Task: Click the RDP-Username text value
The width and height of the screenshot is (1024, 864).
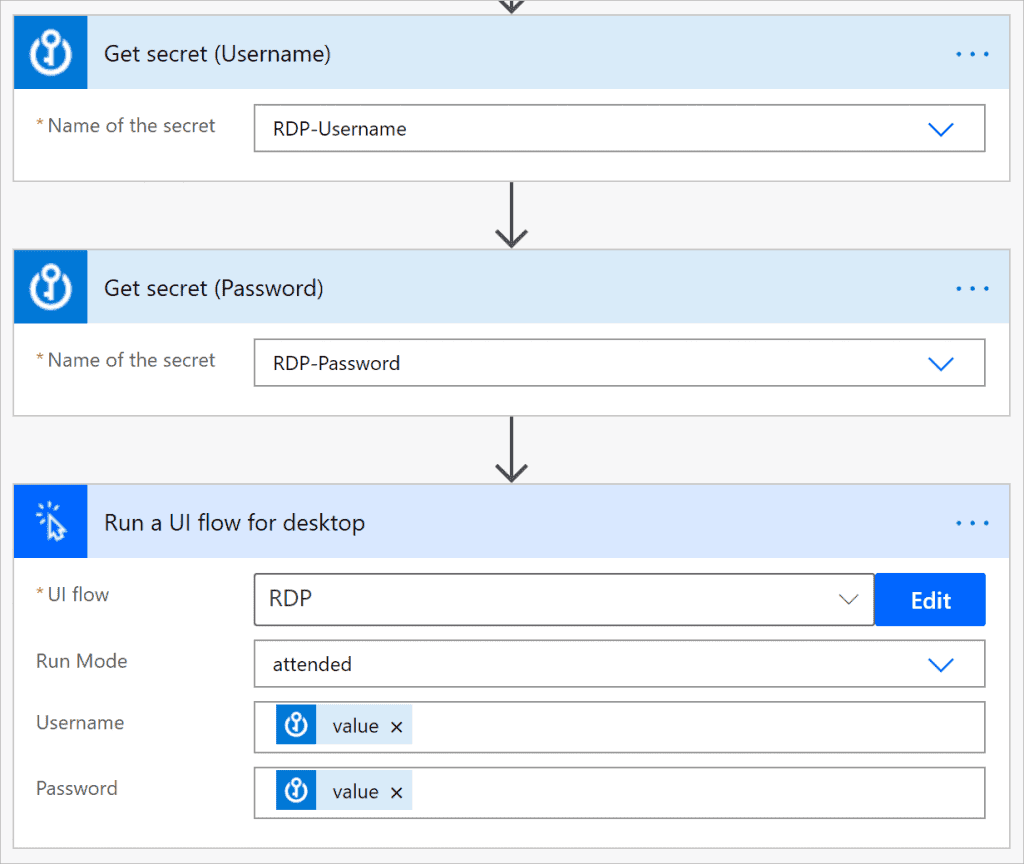Action: click(340, 129)
